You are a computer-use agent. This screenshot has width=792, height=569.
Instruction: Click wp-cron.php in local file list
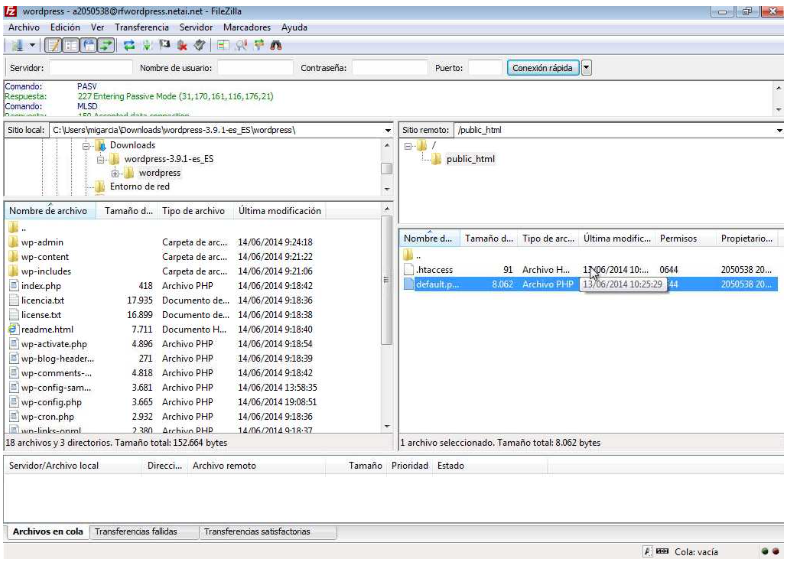click(x=48, y=417)
